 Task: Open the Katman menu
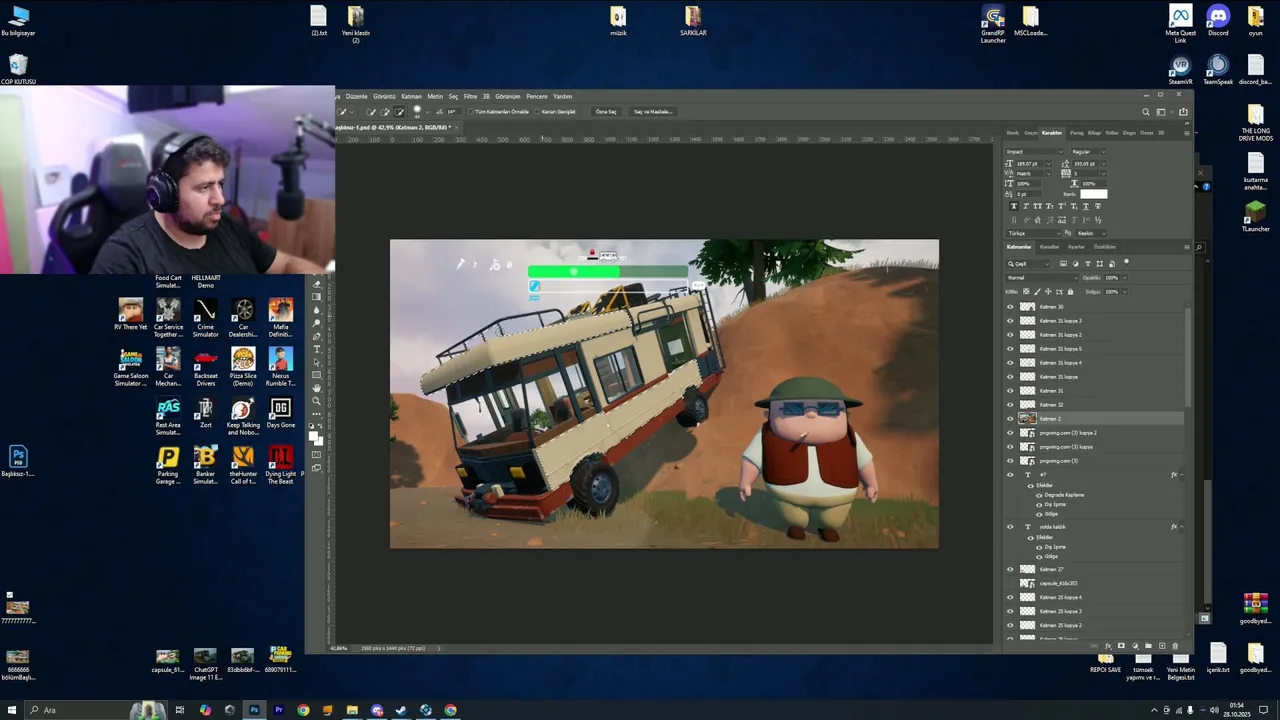coord(411,96)
